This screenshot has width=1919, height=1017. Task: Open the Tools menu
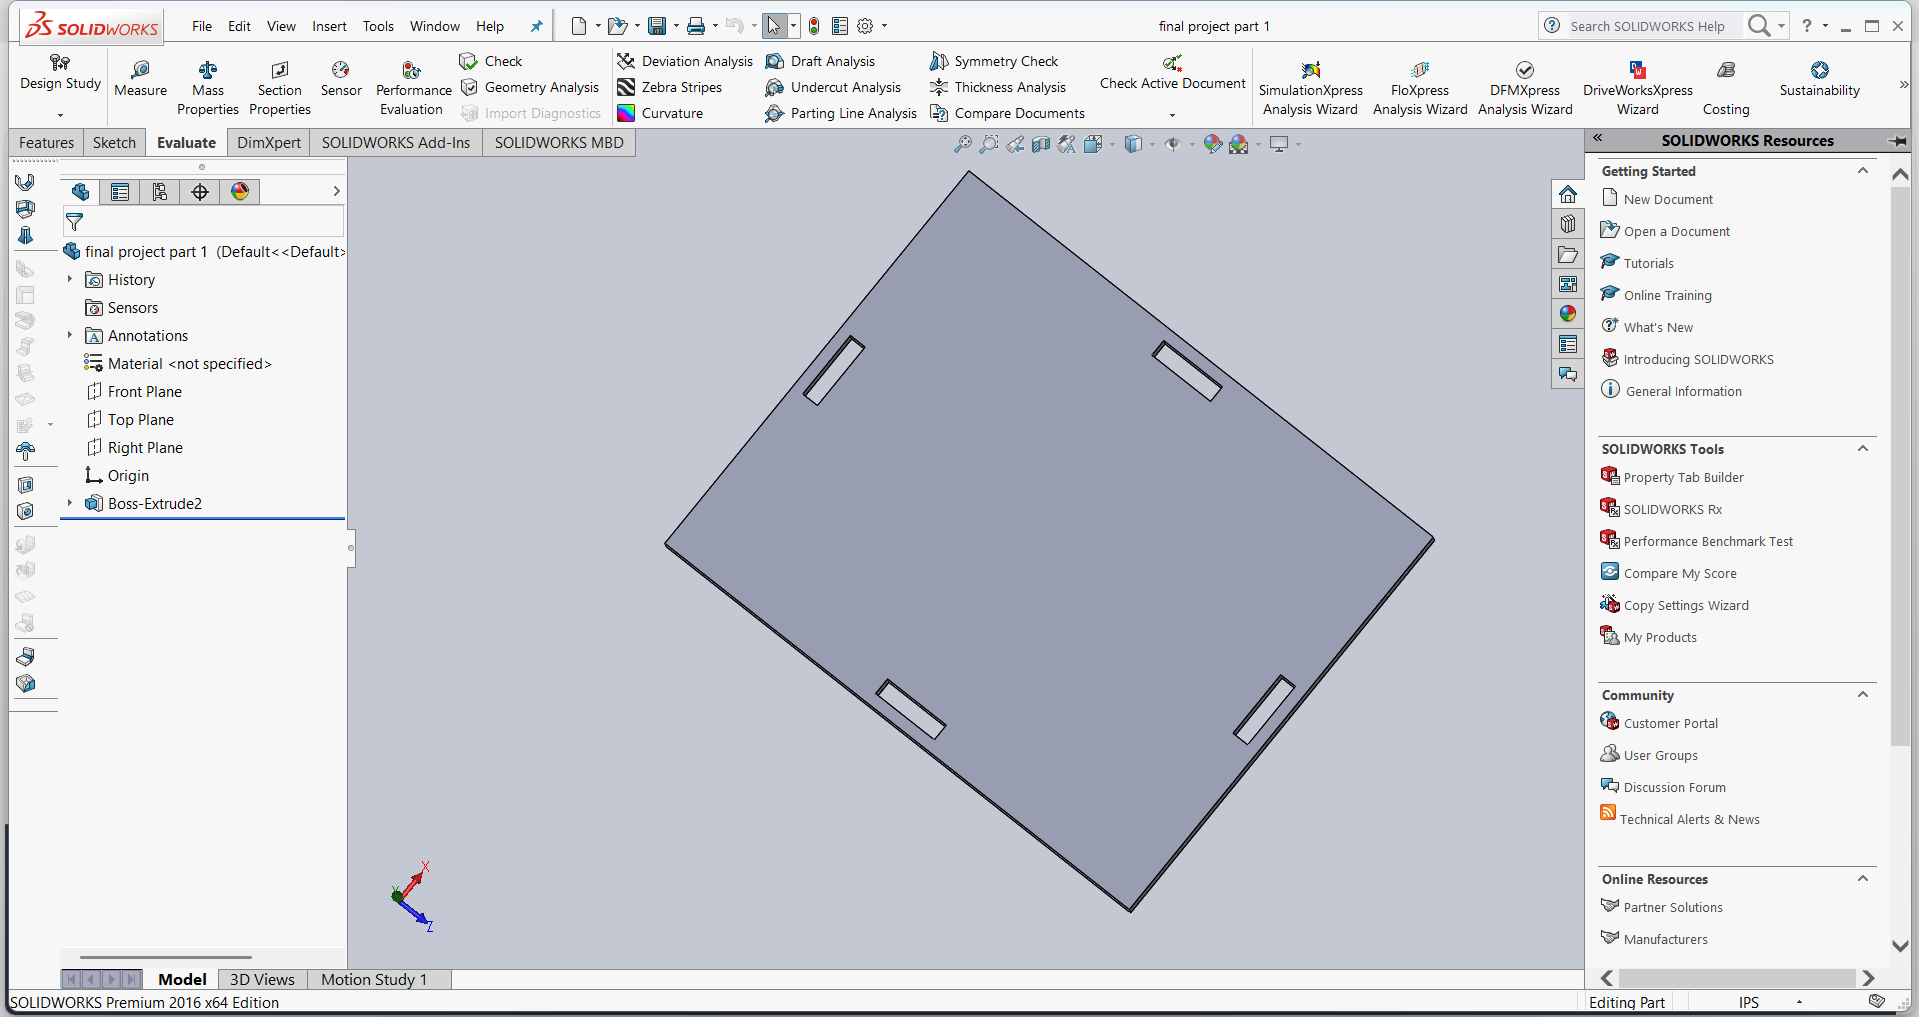(378, 26)
